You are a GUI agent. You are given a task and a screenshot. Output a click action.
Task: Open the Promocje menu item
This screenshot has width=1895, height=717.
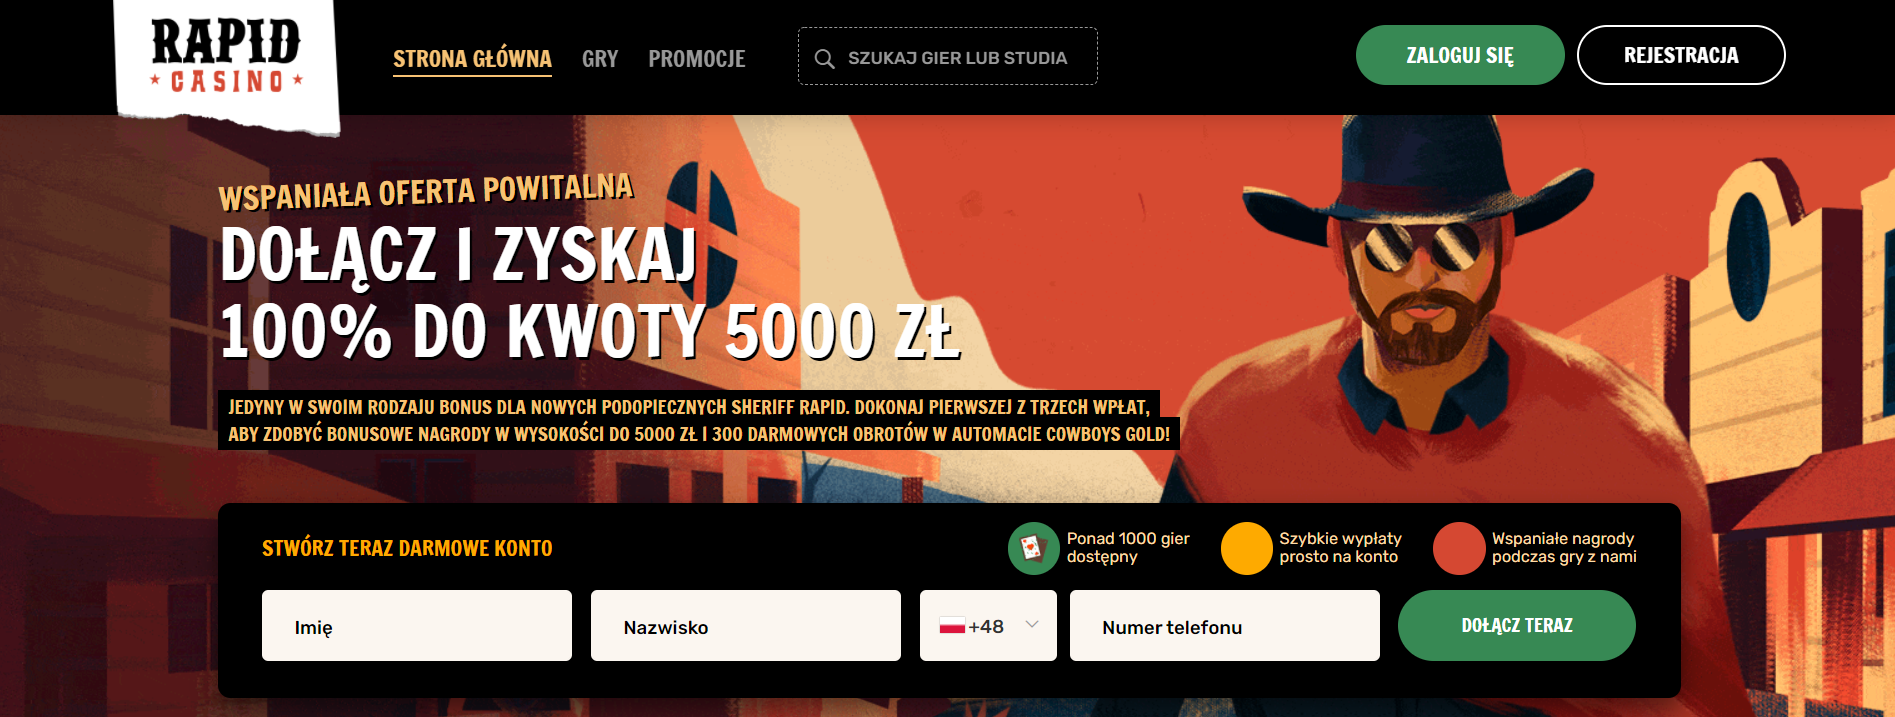(x=697, y=59)
